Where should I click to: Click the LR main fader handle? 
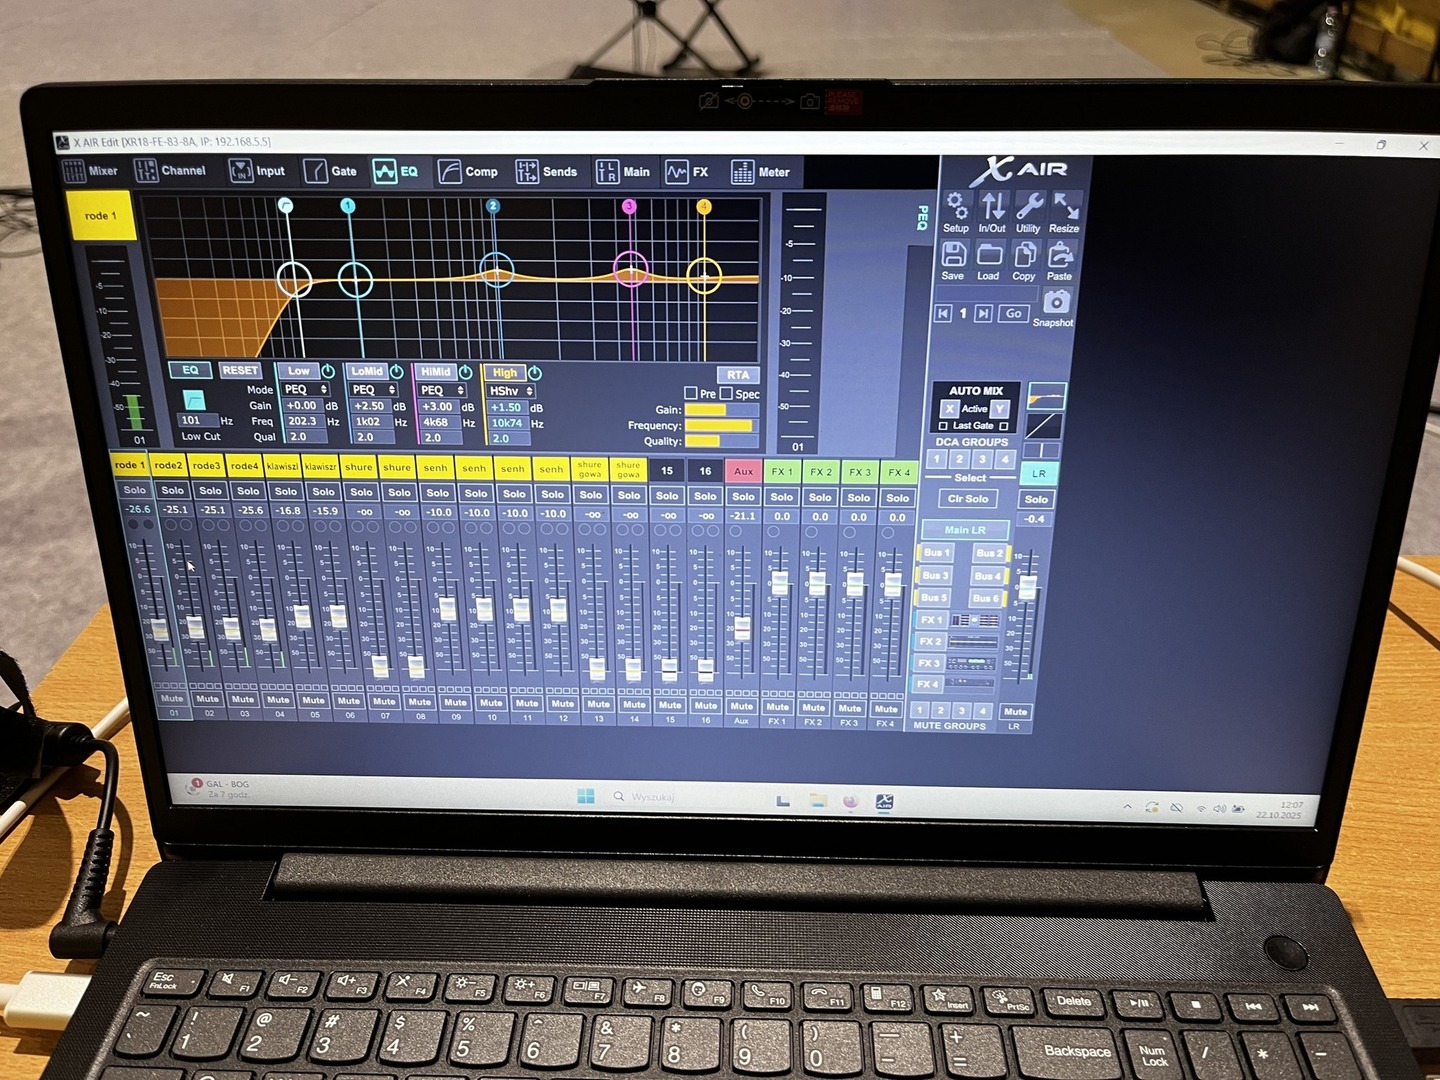pyautogui.click(x=1027, y=588)
